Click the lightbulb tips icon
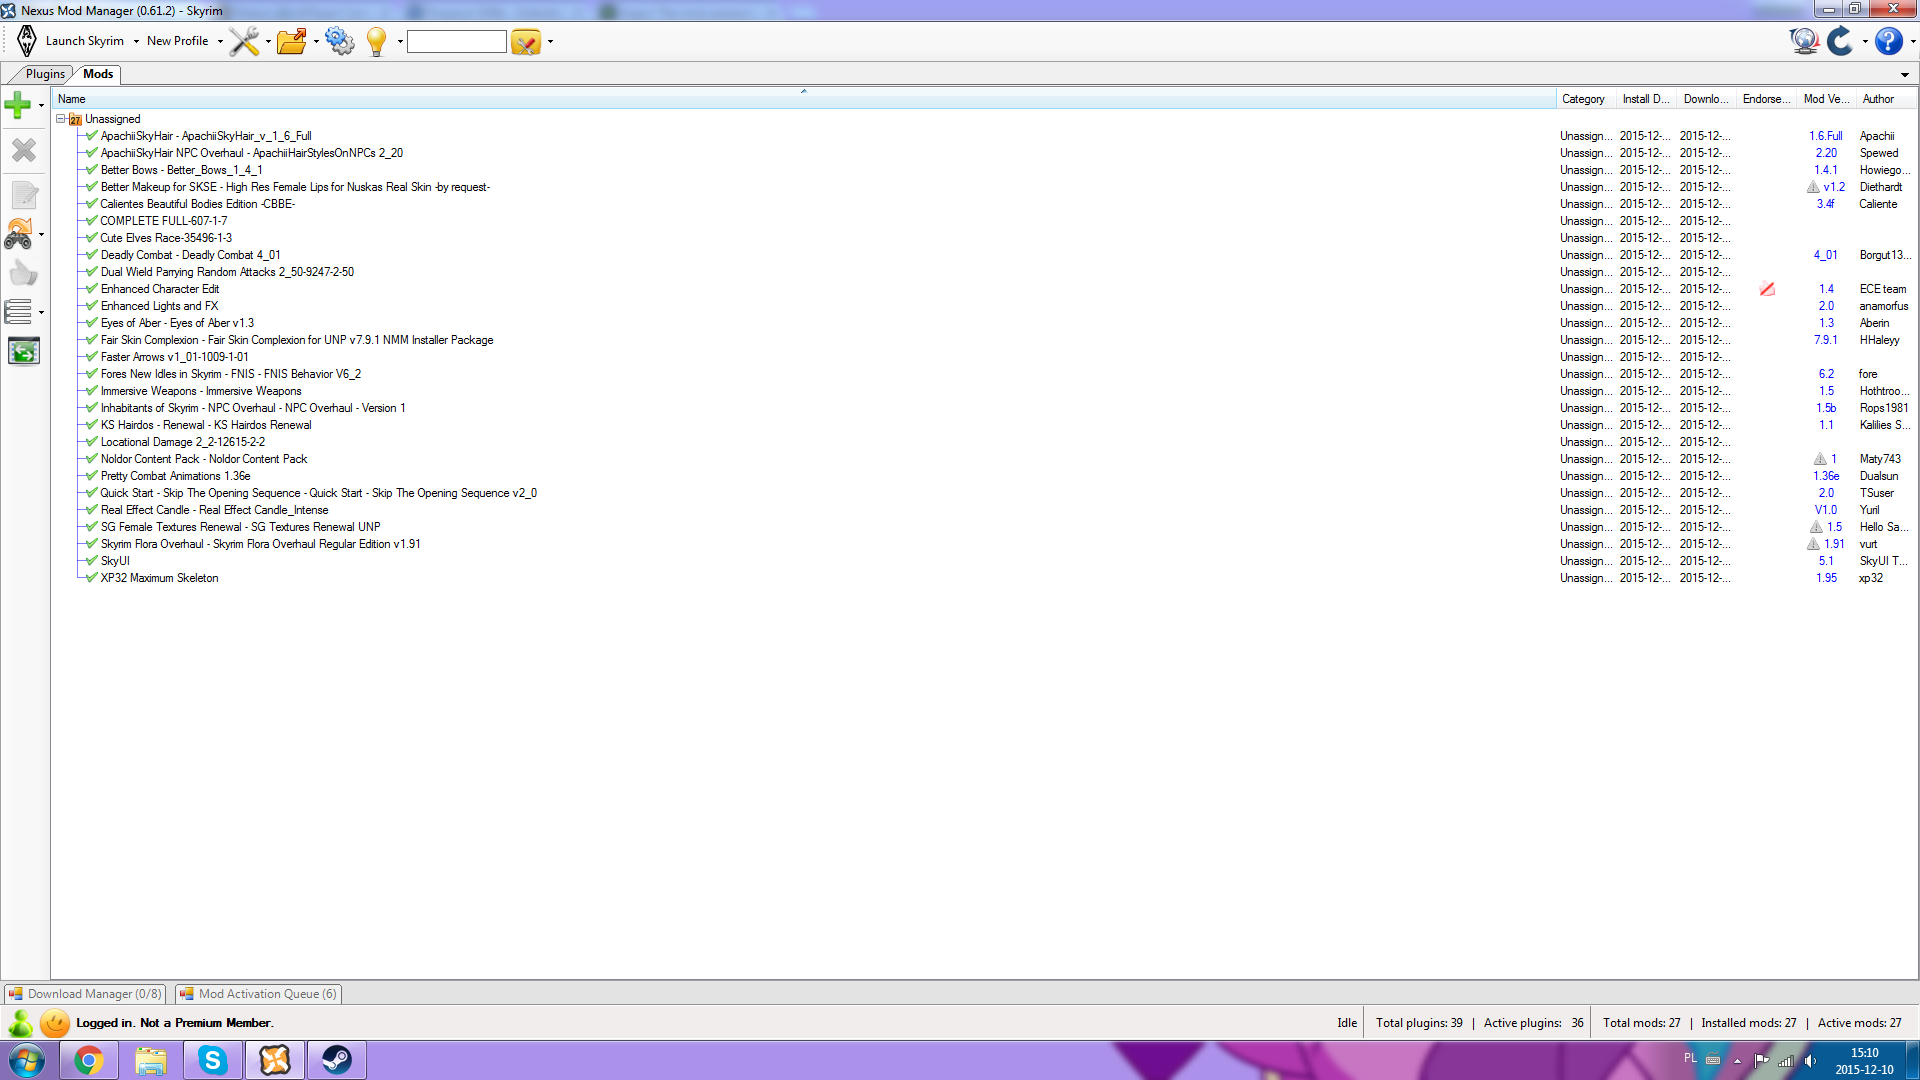 click(377, 41)
